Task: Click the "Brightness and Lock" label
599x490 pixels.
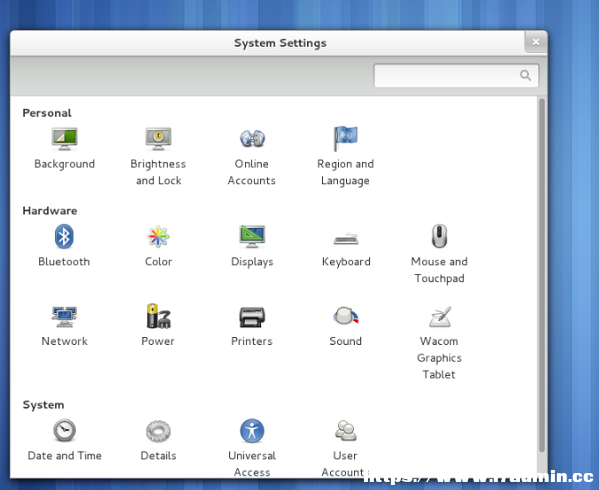Action: click(158, 172)
